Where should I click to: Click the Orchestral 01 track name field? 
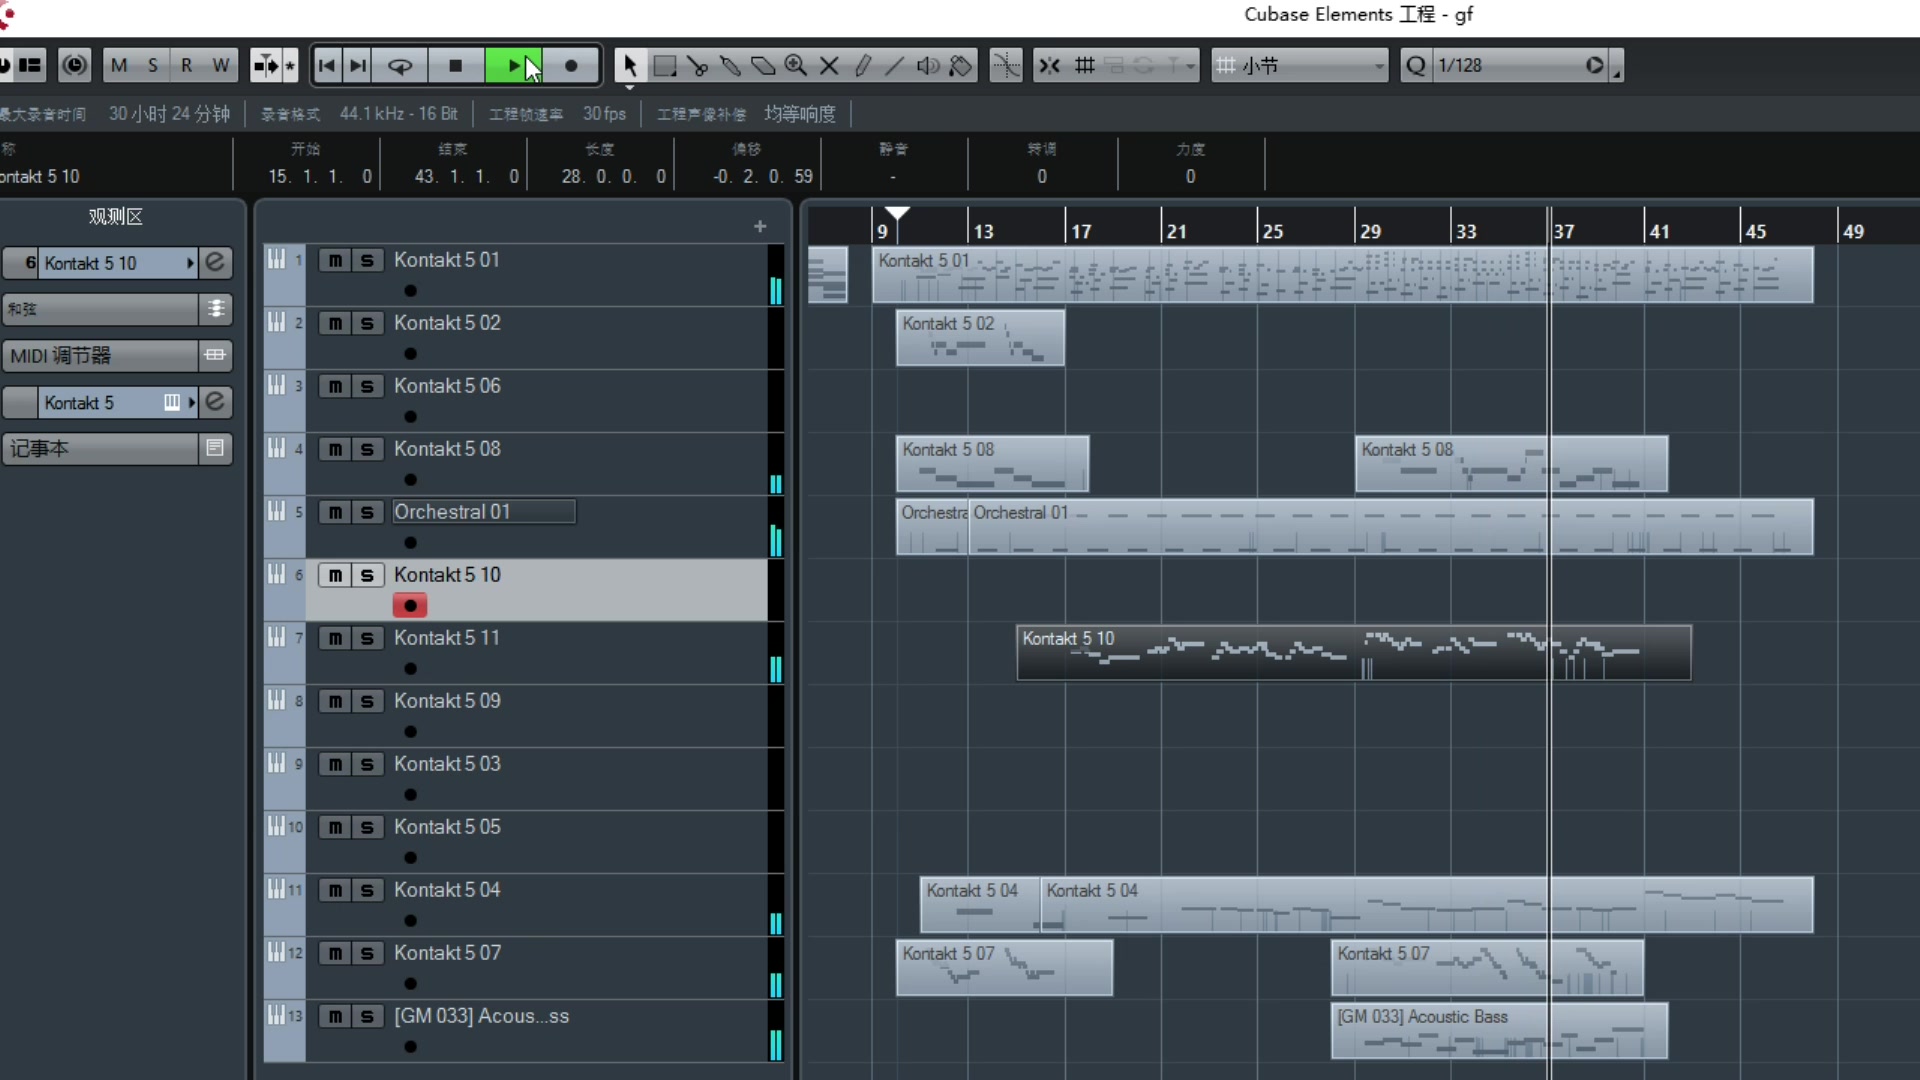point(484,512)
